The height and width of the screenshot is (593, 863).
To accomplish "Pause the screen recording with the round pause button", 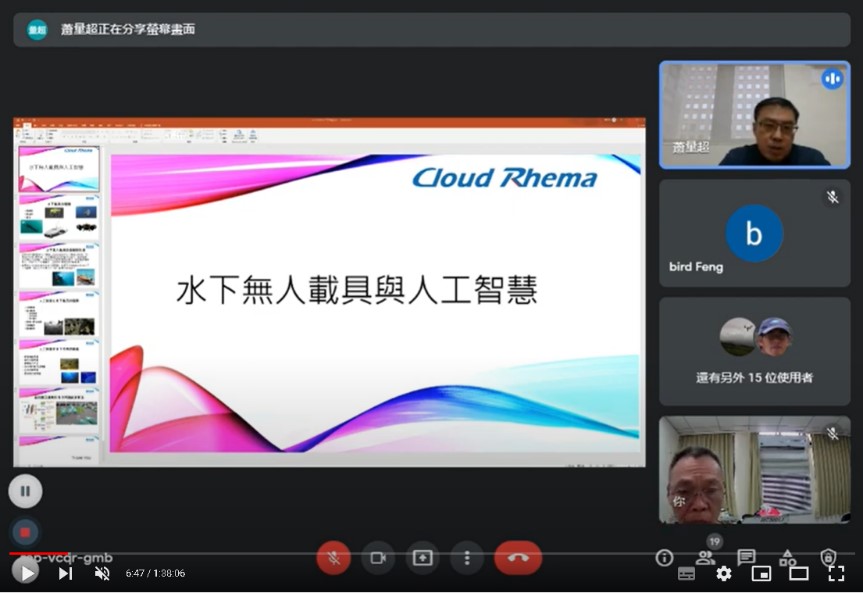I will coord(25,491).
